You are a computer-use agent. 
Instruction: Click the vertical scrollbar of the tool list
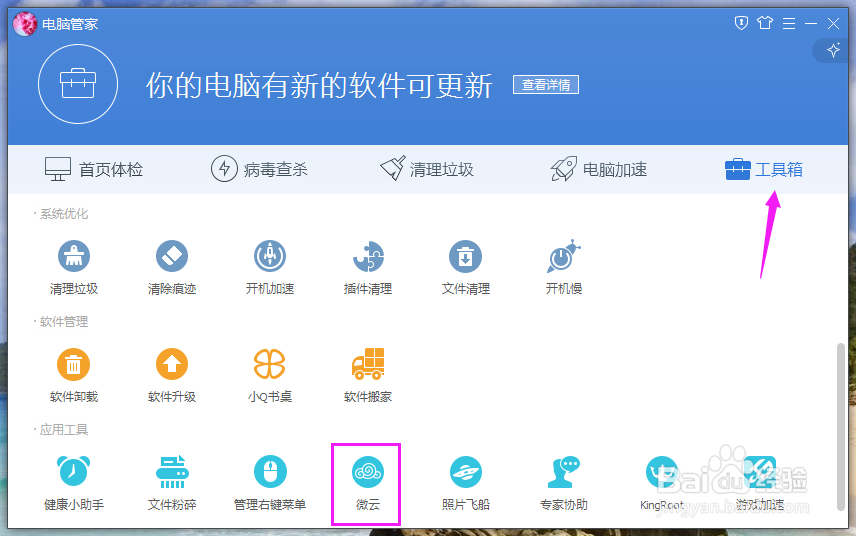(x=841, y=427)
